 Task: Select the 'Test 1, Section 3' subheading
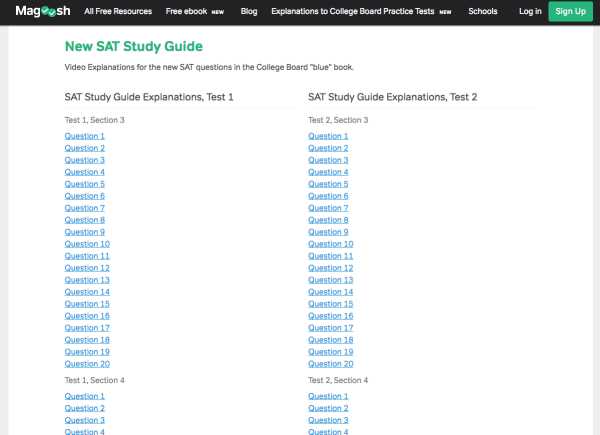[x=95, y=120]
